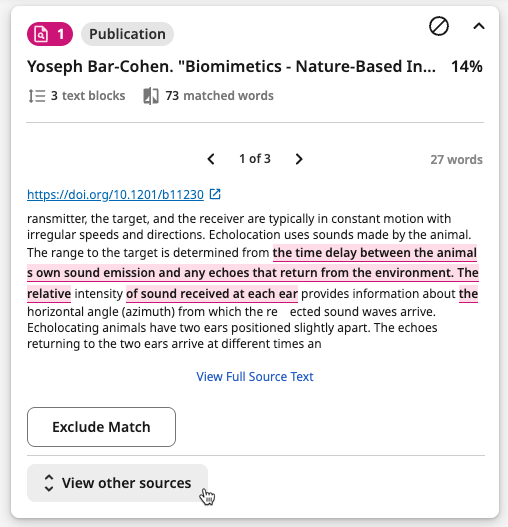Image resolution: width=508 pixels, height=527 pixels.
Task: Click the matched words compare icon
Action: 151,96
